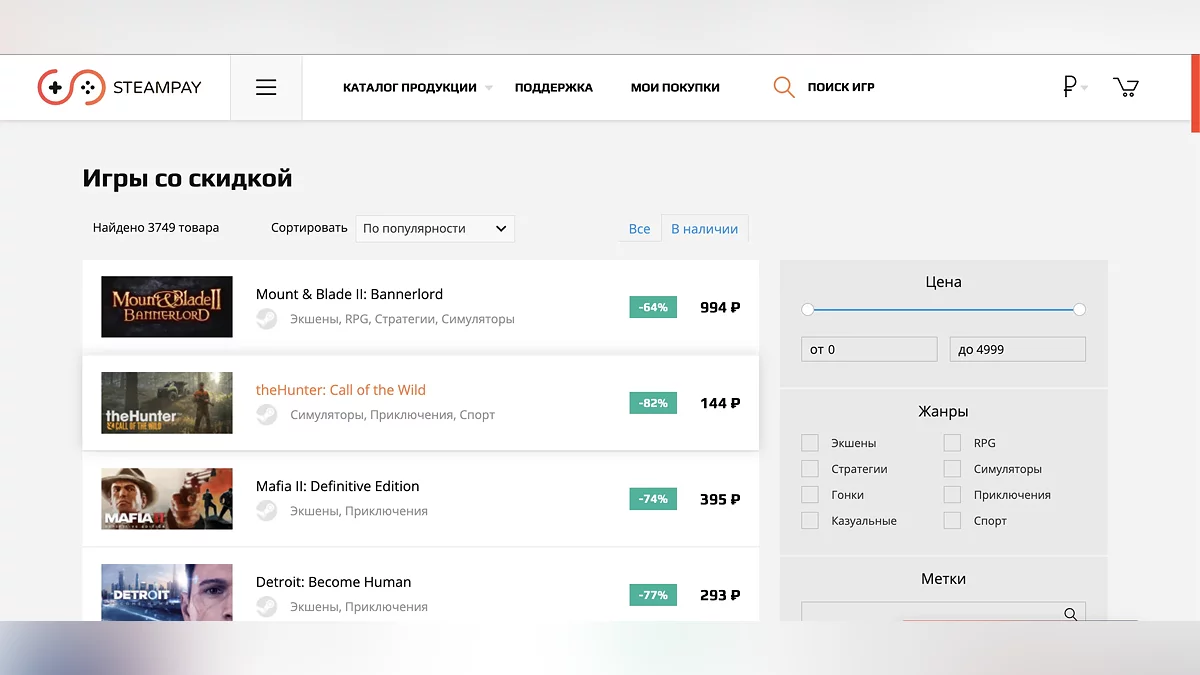The image size is (1200, 675).
Task: Click the Steam icon under Mount & Blade II
Action: 267,319
